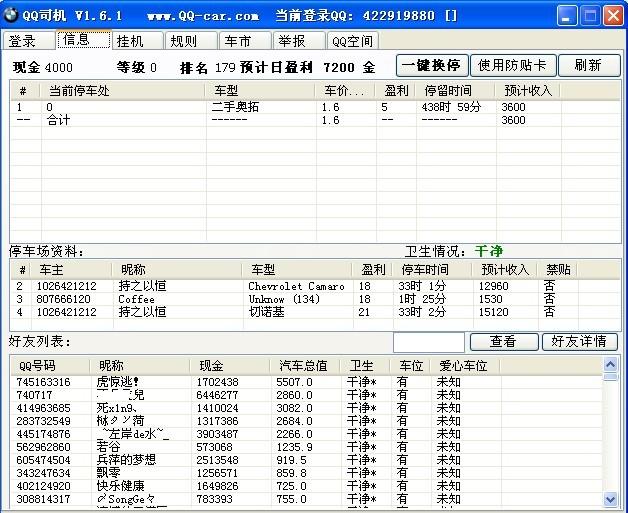
Task: Open 好友详情 button
Action: tap(580, 342)
